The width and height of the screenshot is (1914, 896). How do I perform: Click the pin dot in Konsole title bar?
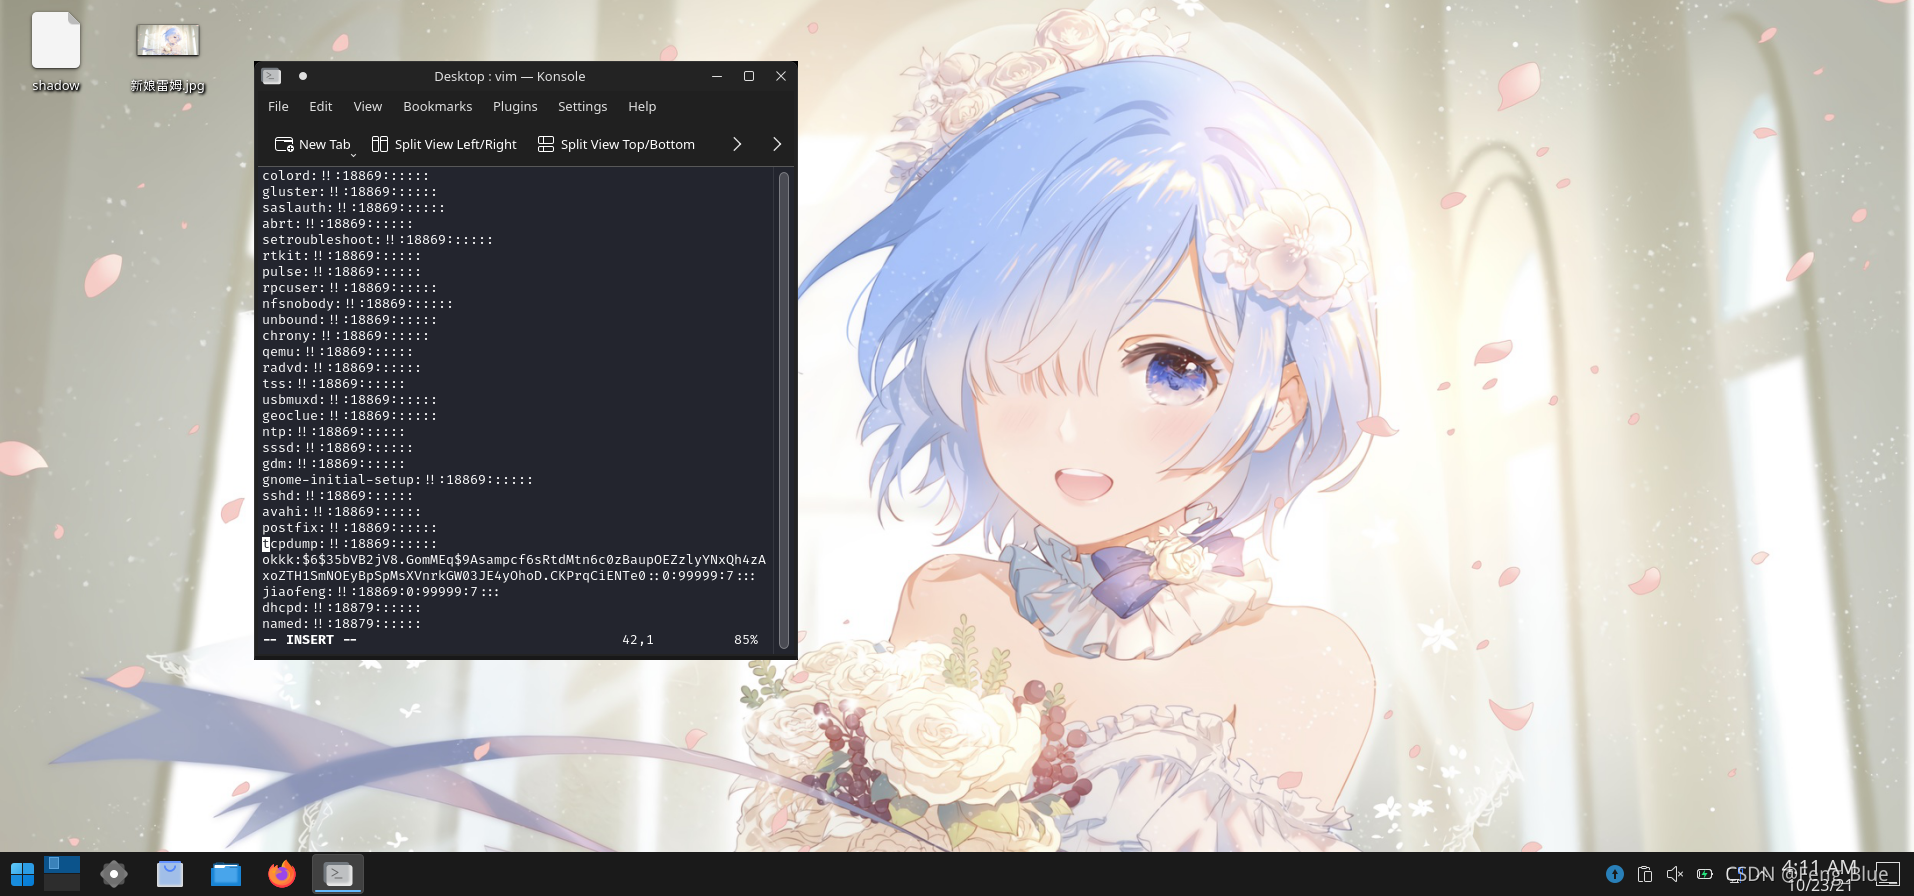[303, 76]
